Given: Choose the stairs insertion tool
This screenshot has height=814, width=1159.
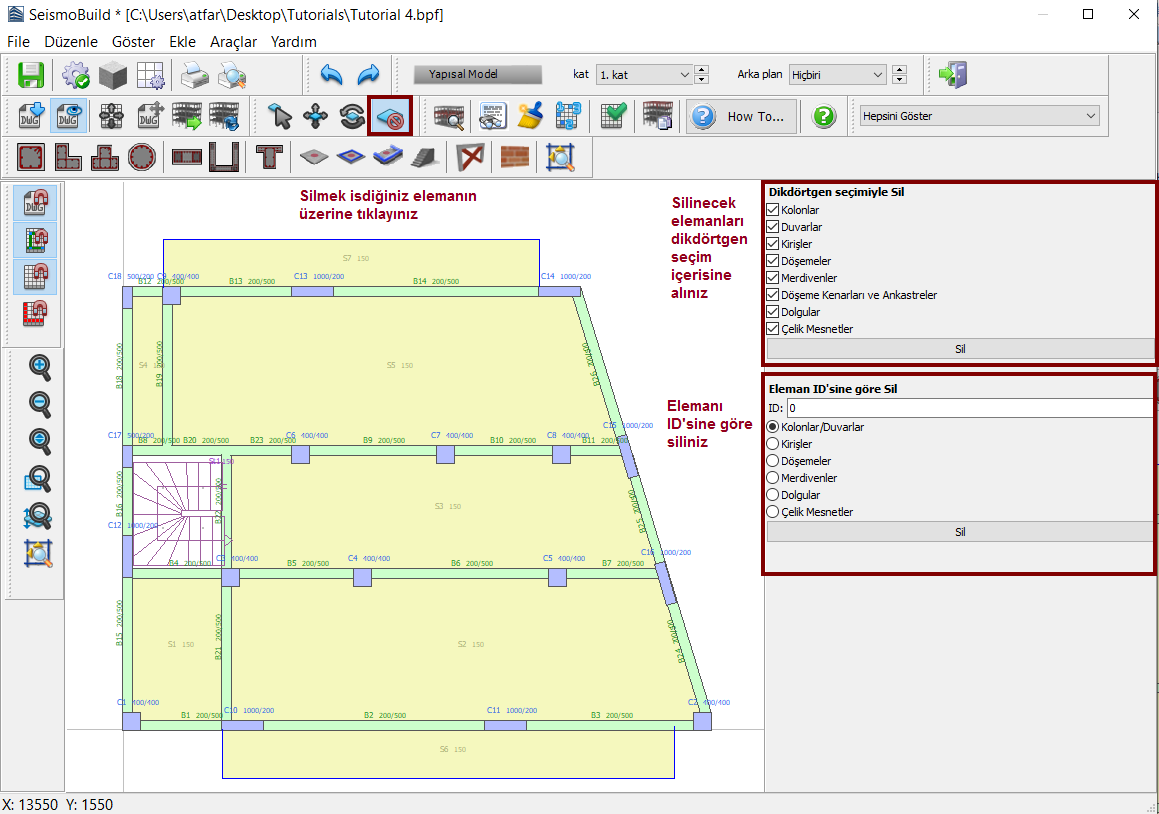Looking at the screenshot, I should 424,157.
